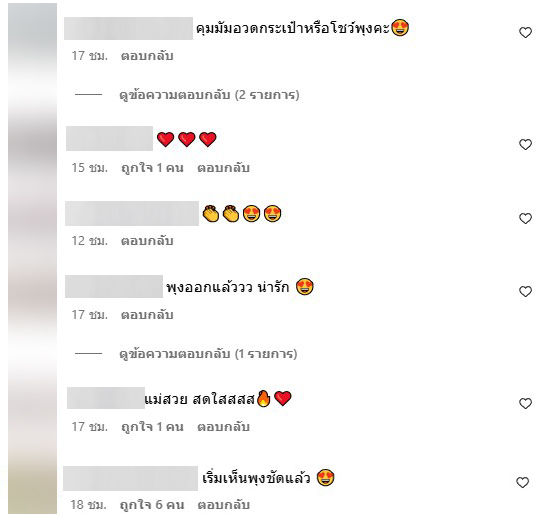Reply to the comment 'พุงออกแล้ววว น่ารัก'

[147, 315]
